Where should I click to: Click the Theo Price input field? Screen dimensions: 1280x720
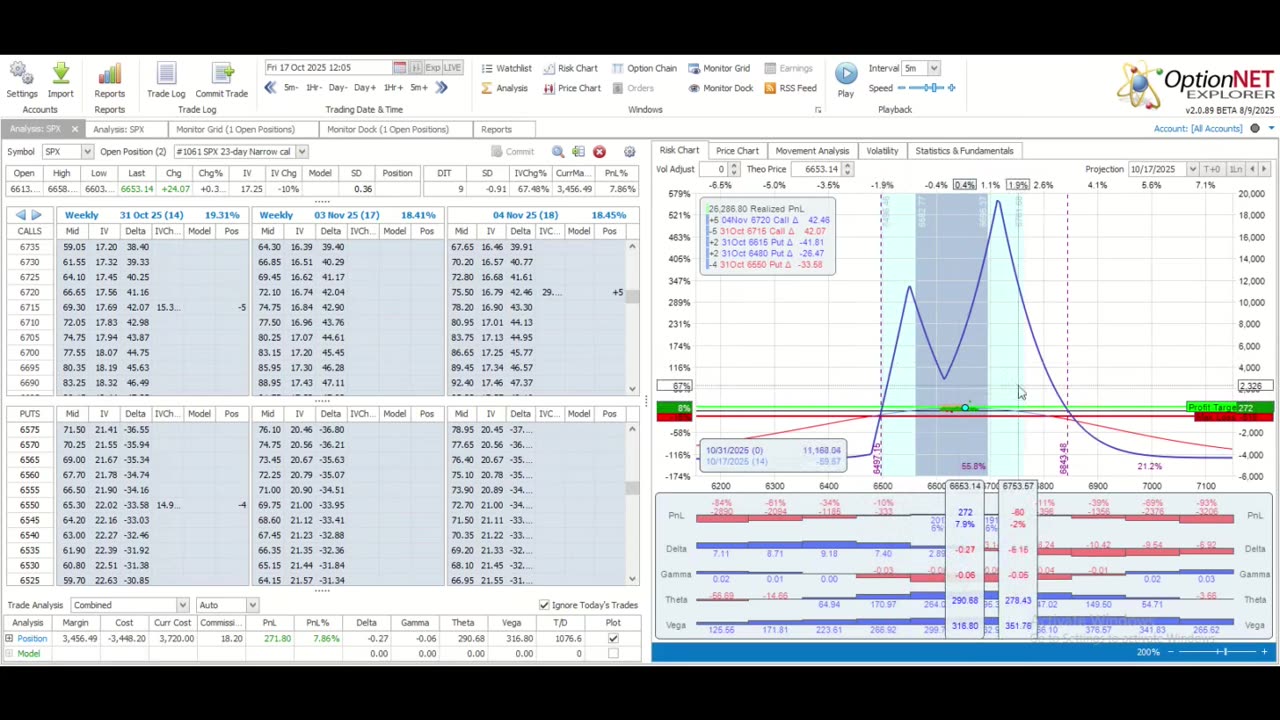point(815,169)
